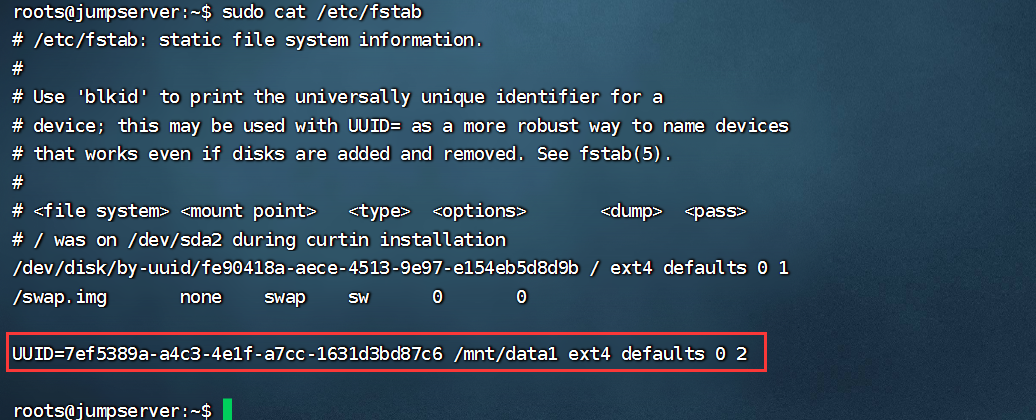
Task: Click the '<dump>' column header
Action: click(x=631, y=211)
